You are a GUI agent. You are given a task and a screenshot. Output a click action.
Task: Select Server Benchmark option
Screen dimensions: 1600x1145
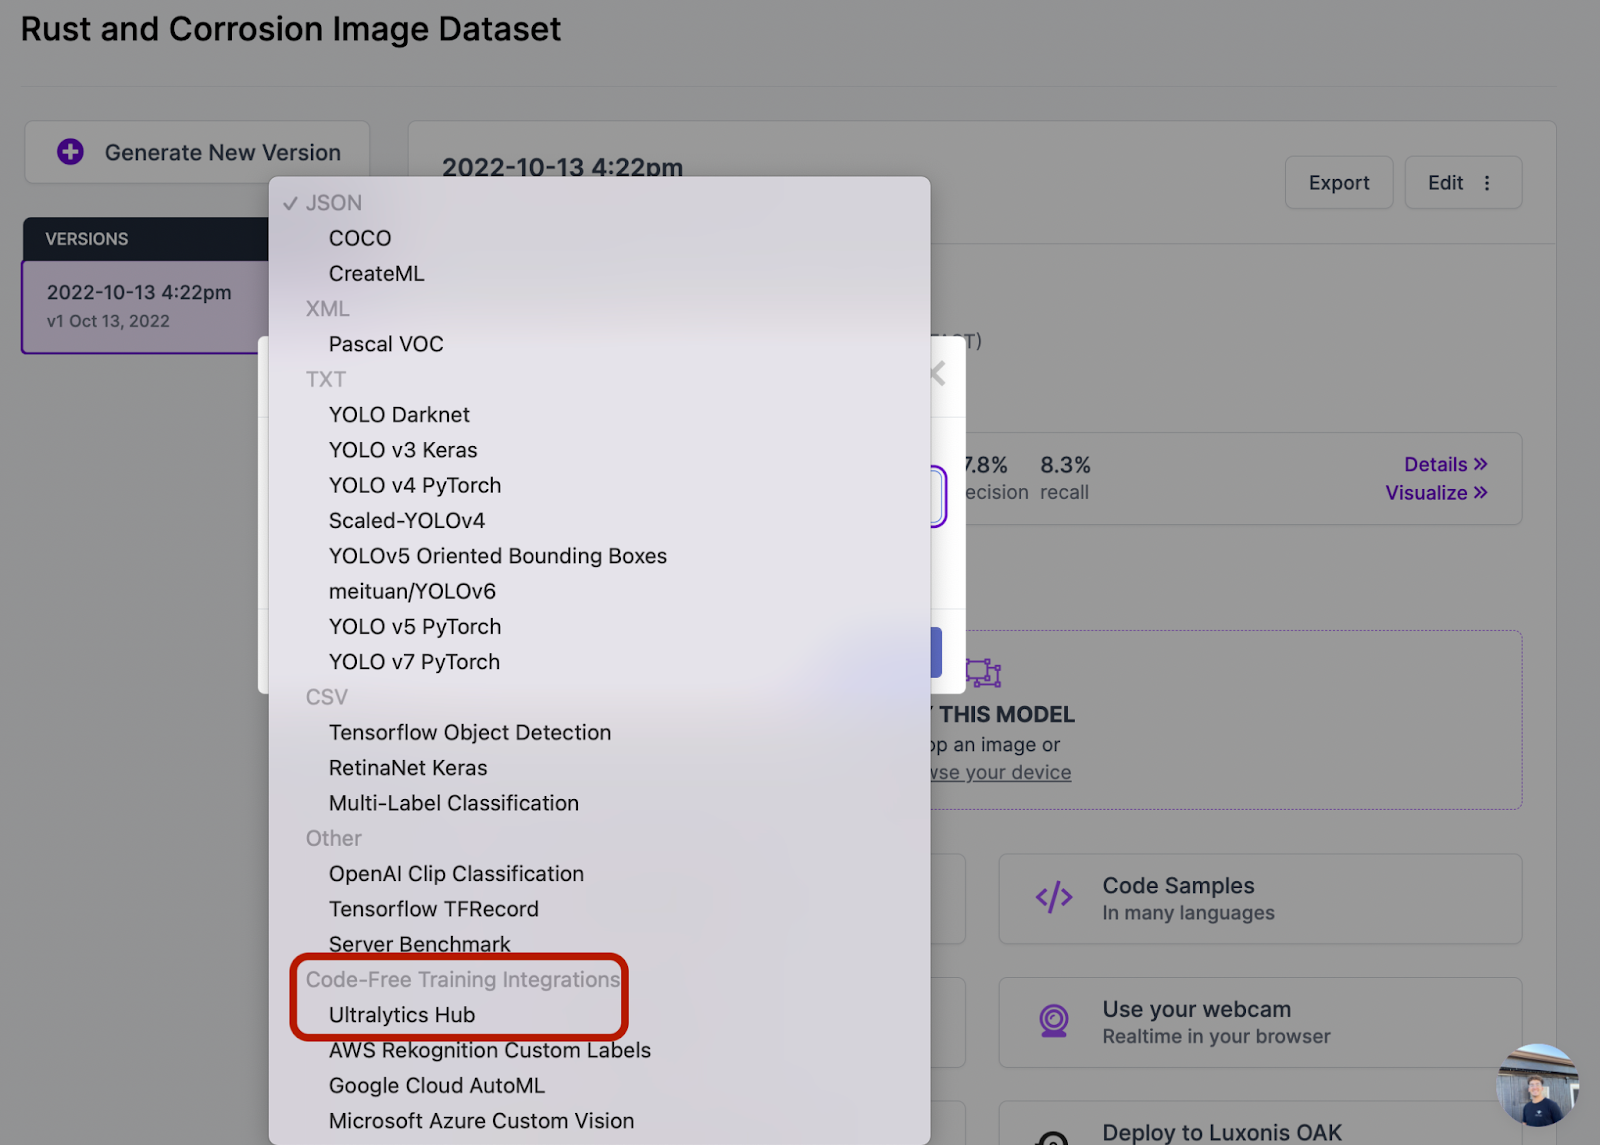click(x=419, y=944)
